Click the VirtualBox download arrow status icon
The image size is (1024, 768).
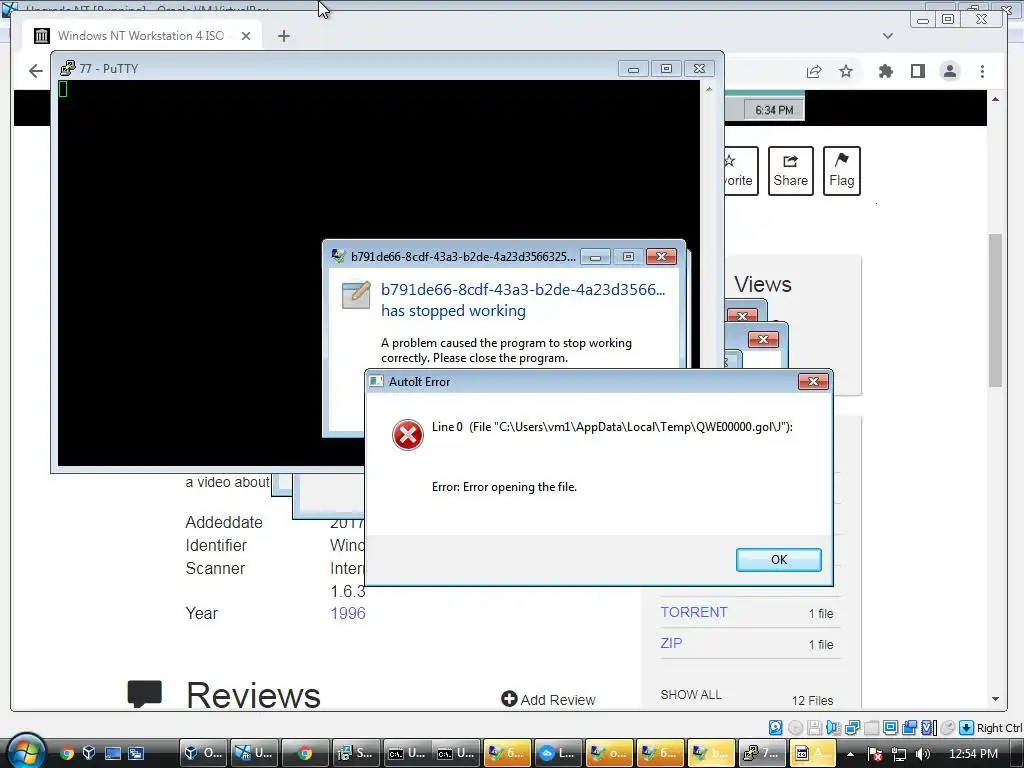967,728
